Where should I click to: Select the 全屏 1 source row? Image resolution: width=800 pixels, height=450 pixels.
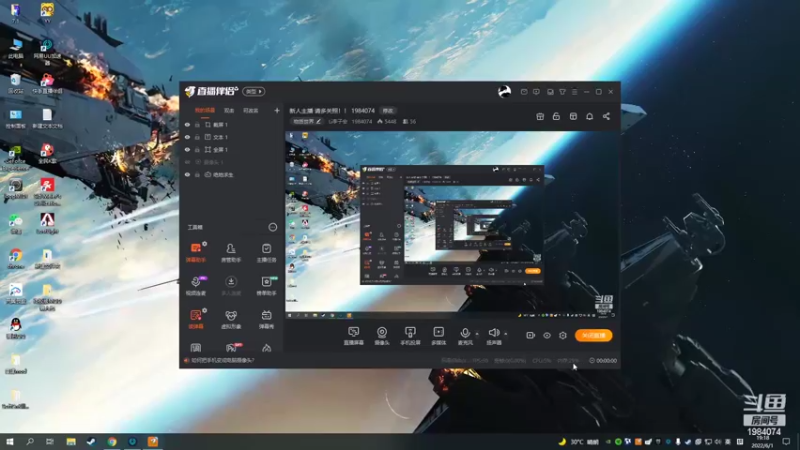coord(232,149)
